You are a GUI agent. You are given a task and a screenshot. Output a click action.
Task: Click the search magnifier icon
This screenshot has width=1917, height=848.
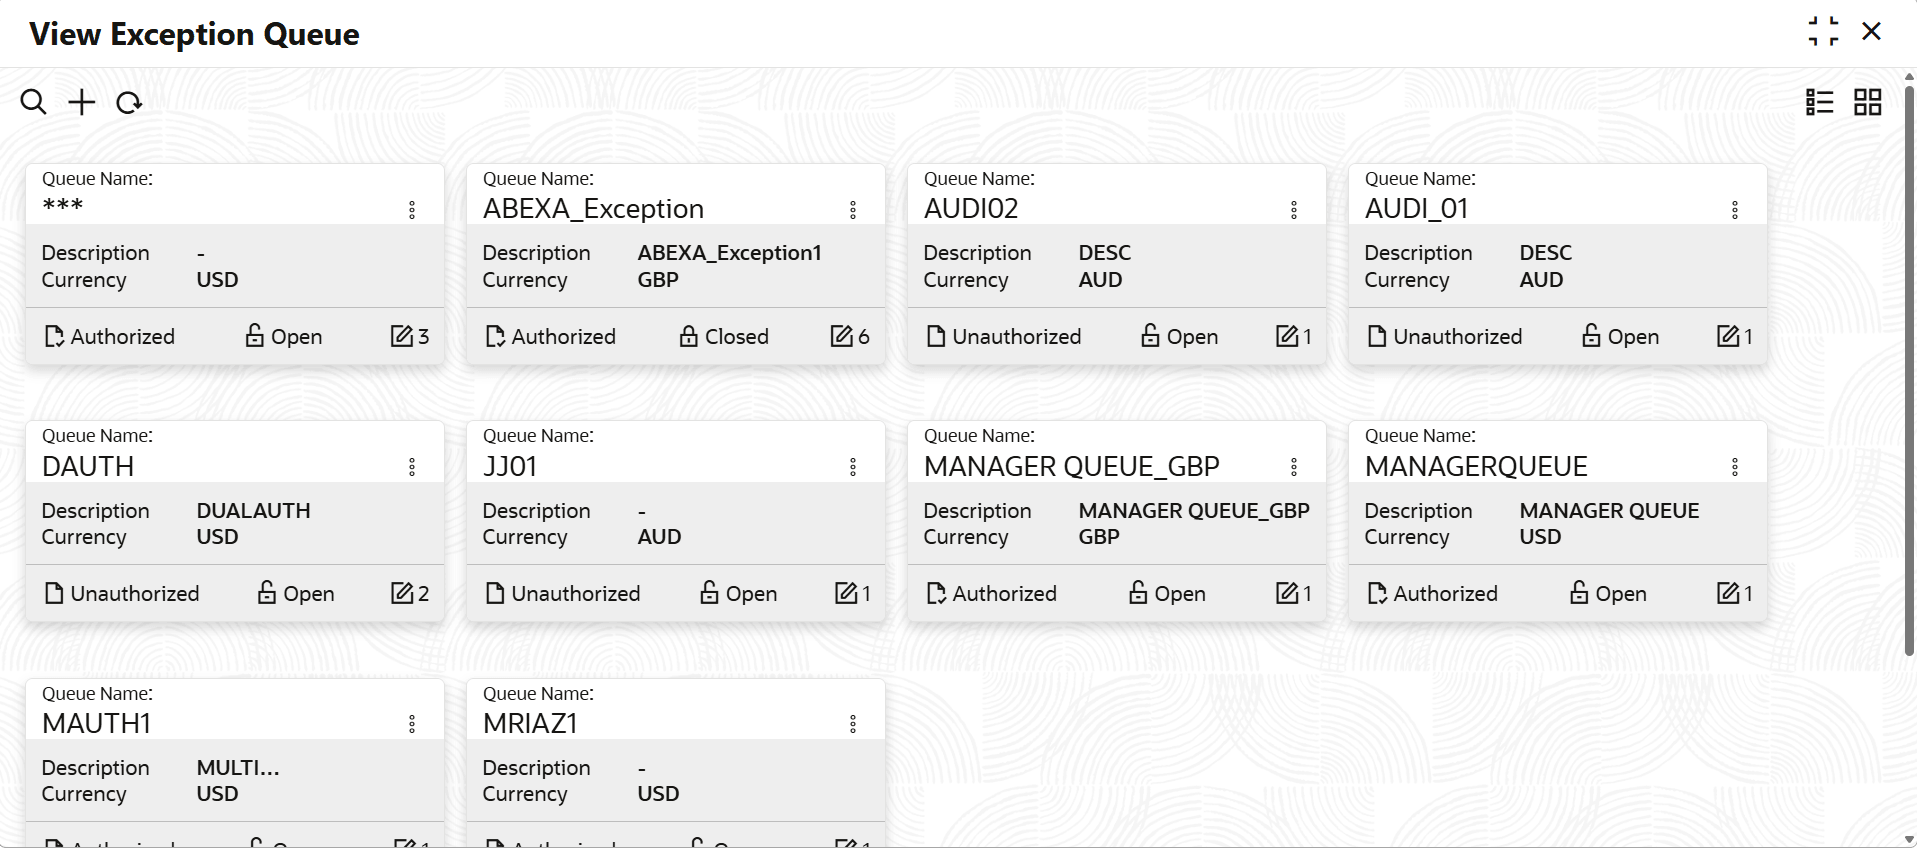click(x=33, y=102)
